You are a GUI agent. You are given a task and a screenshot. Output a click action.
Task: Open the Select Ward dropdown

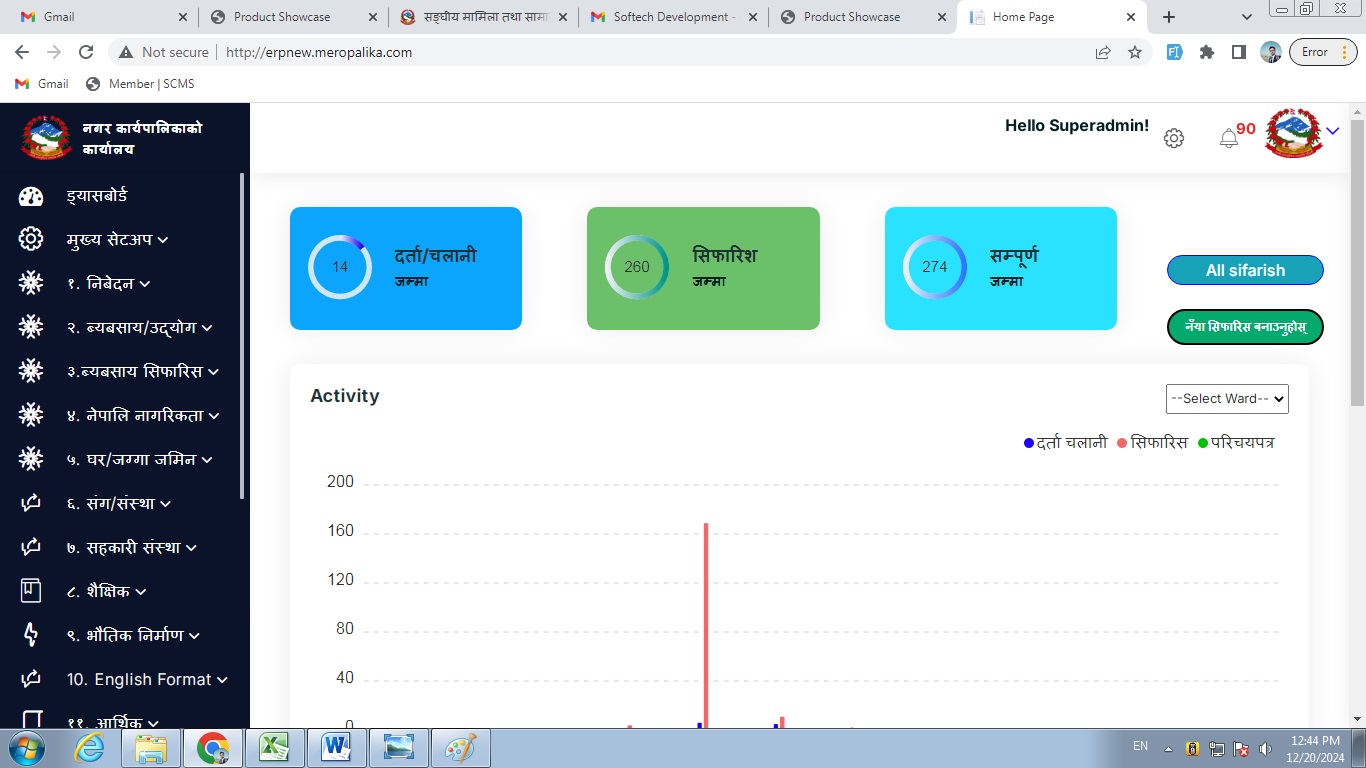[x=1227, y=398]
